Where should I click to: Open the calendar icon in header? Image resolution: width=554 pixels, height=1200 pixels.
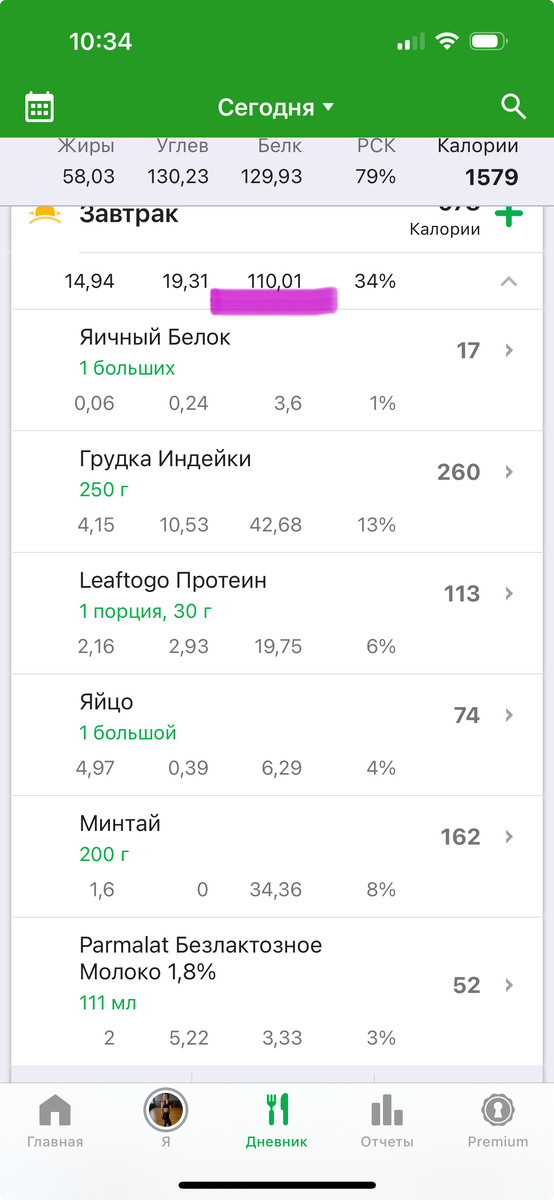40,107
